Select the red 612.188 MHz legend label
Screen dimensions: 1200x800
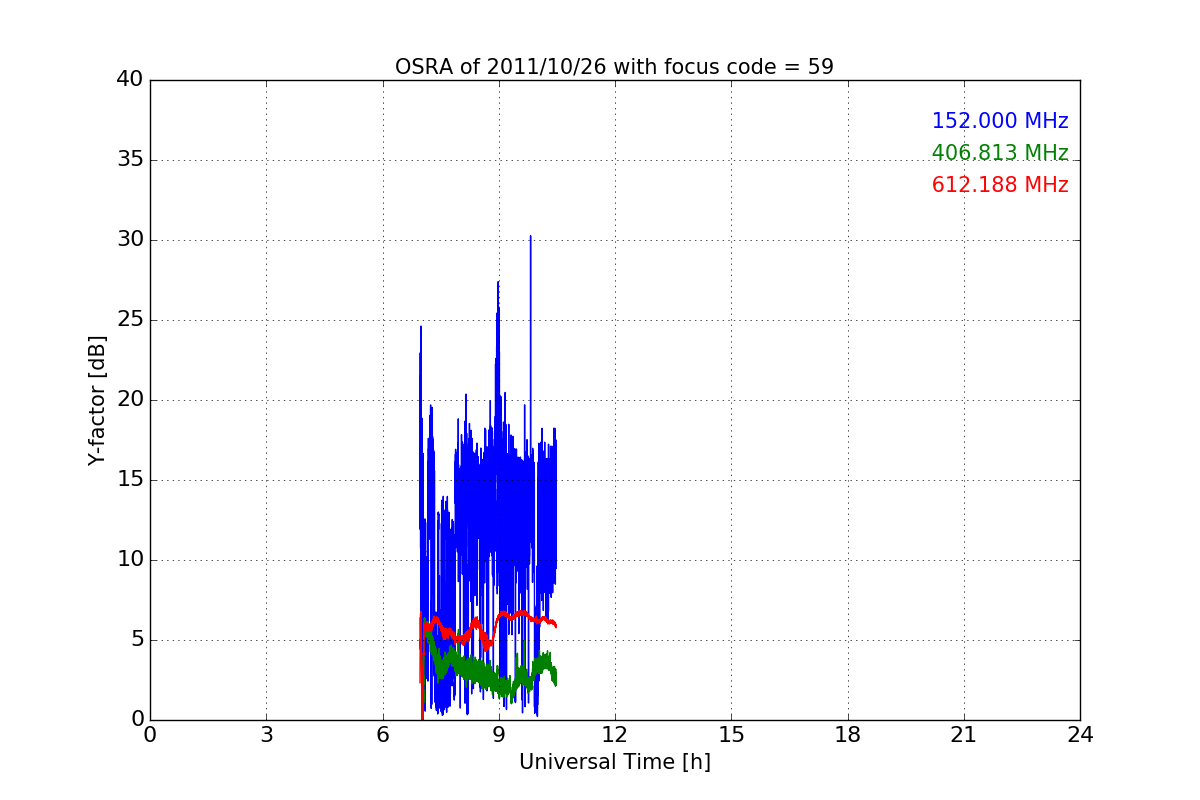pyautogui.click(x=1000, y=185)
